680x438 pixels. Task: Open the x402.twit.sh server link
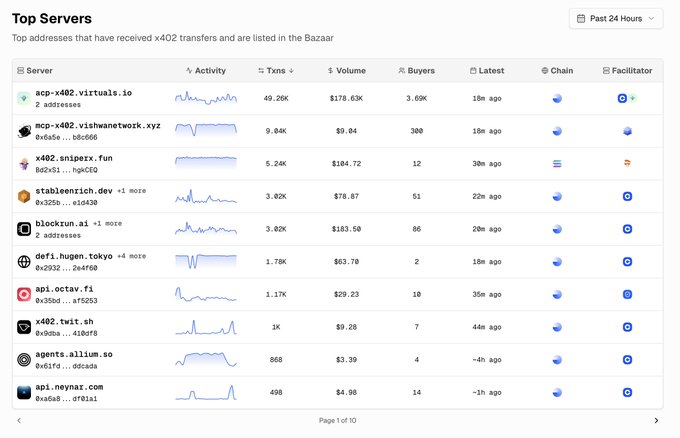[x=64, y=322]
